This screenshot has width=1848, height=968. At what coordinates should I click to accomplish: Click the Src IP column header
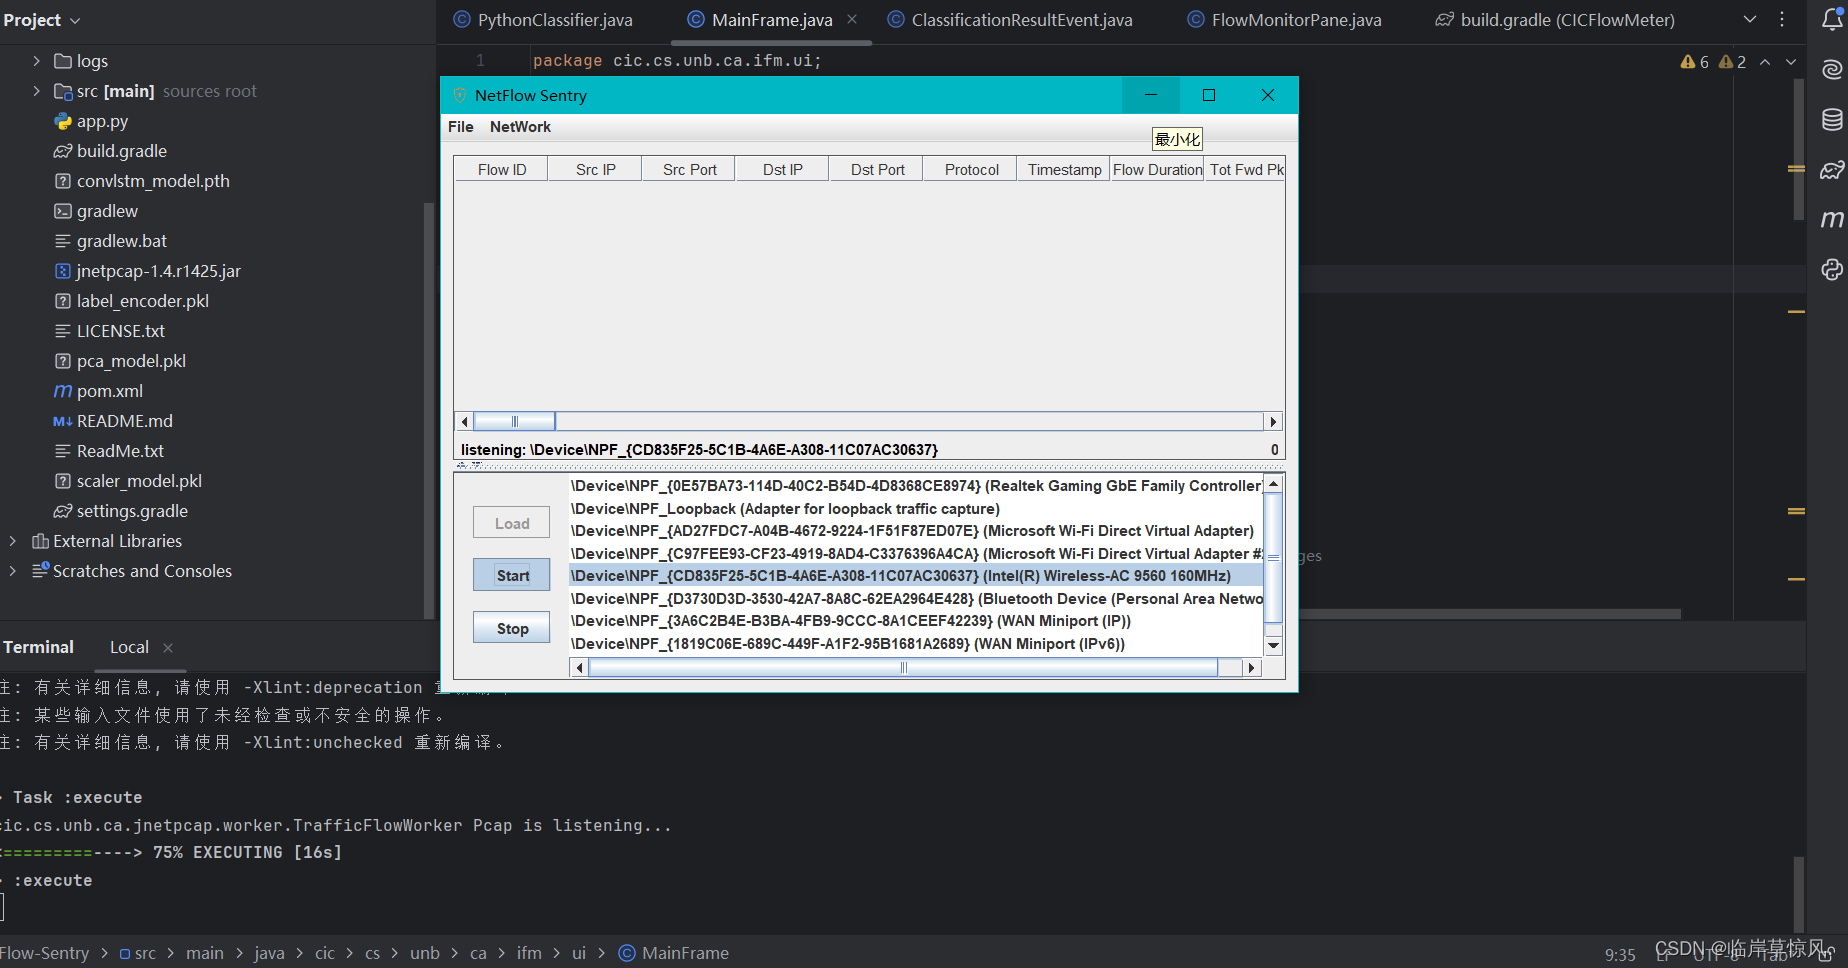pos(595,170)
